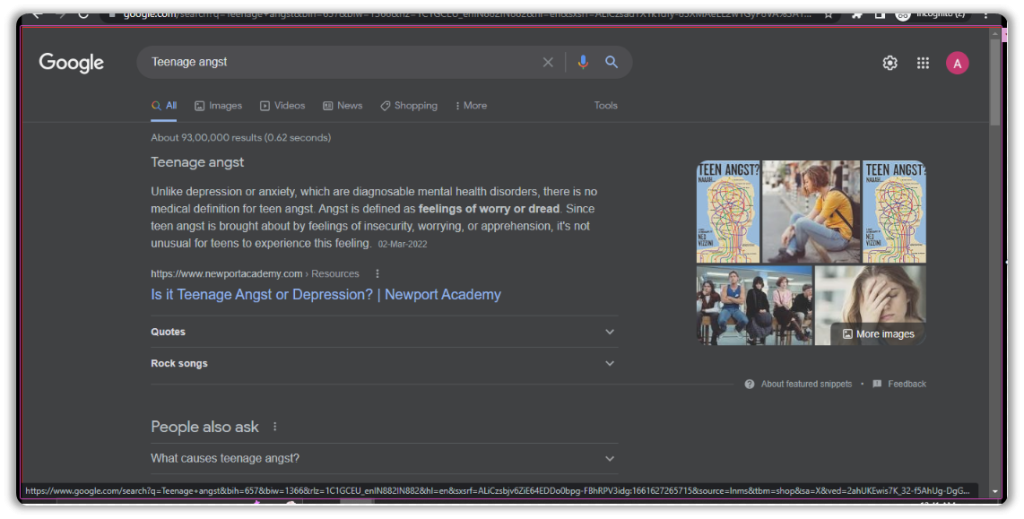Open the girl in yellow shirt thumbnail

pos(811,212)
